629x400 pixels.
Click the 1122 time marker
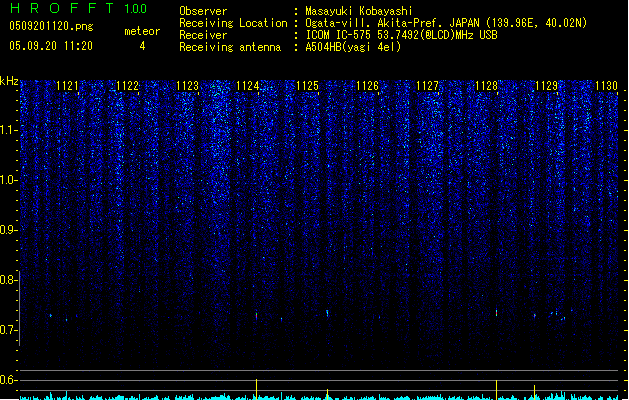pos(127,86)
